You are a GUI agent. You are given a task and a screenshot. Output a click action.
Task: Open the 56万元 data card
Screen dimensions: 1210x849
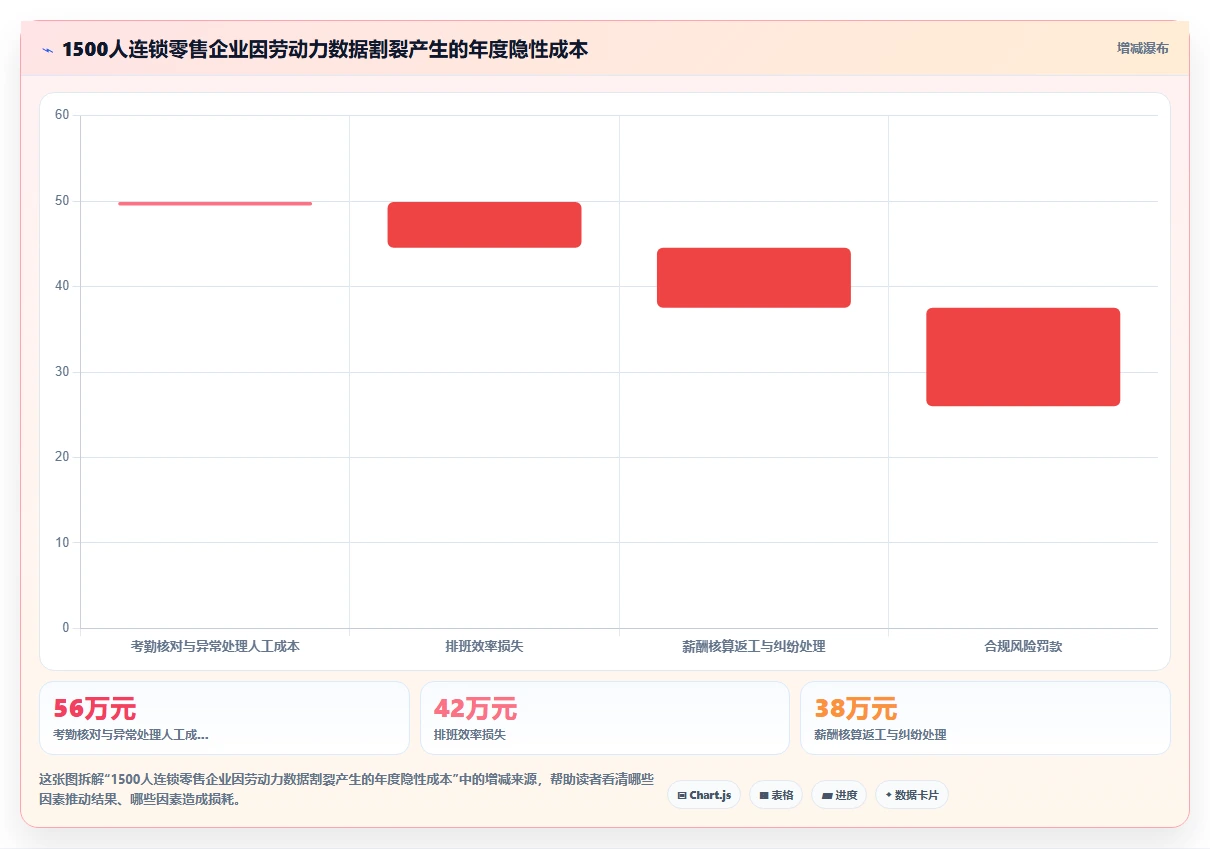pyautogui.click(x=224, y=718)
